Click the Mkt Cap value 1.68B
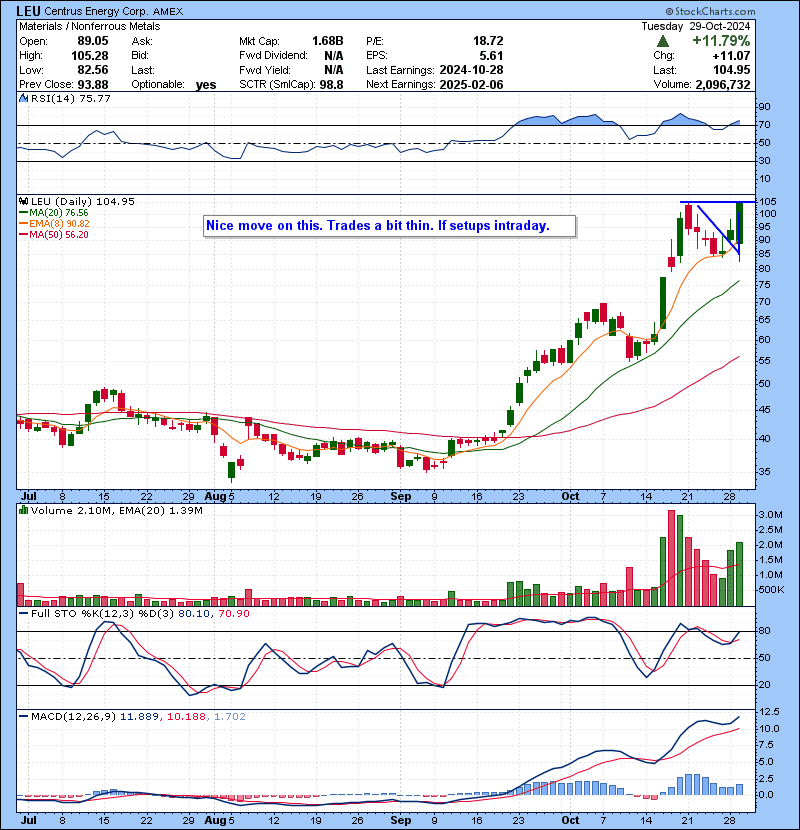Image resolution: width=800 pixels, height=830 pixels. pos(327,41)
